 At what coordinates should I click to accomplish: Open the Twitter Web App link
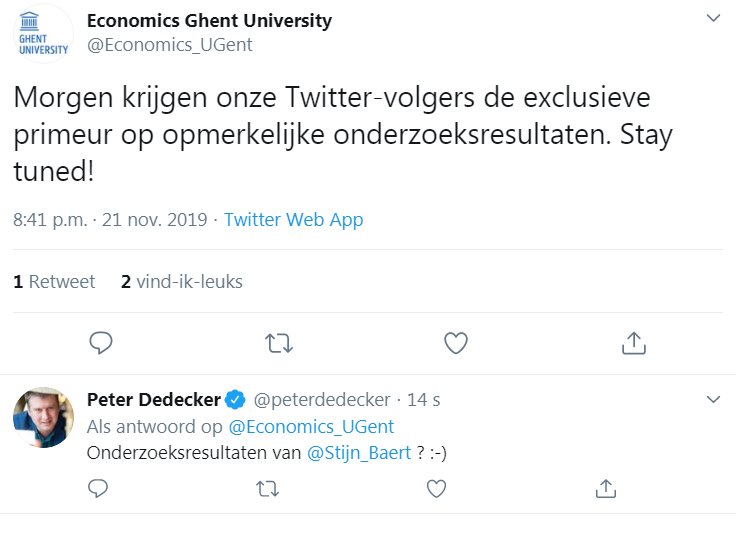293,220
